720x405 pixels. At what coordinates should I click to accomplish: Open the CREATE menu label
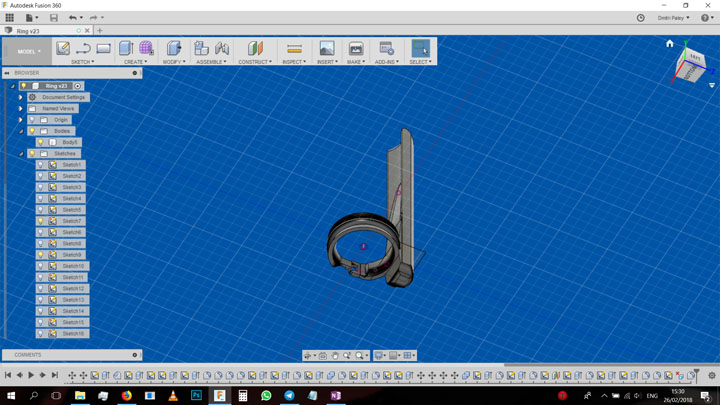point(135,62)
